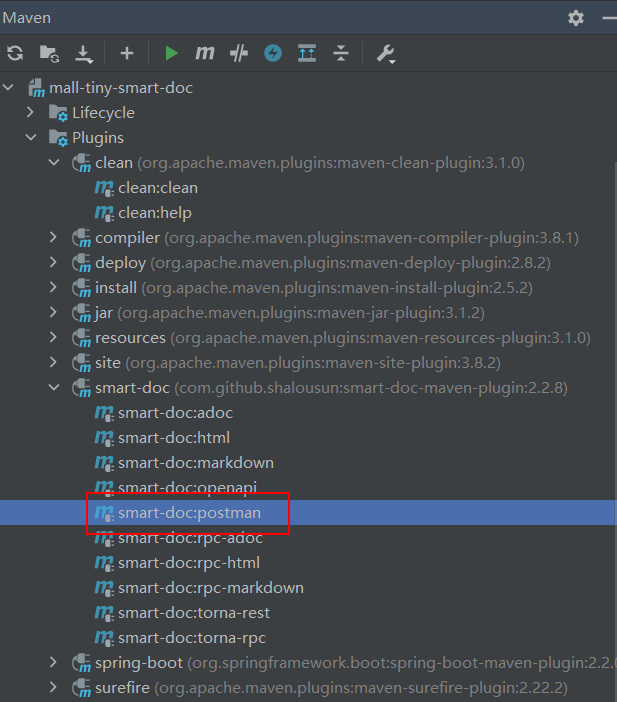This screenshot has height=702, width=617.
Task: Expand the deploy plugin node
Action: 53,262
